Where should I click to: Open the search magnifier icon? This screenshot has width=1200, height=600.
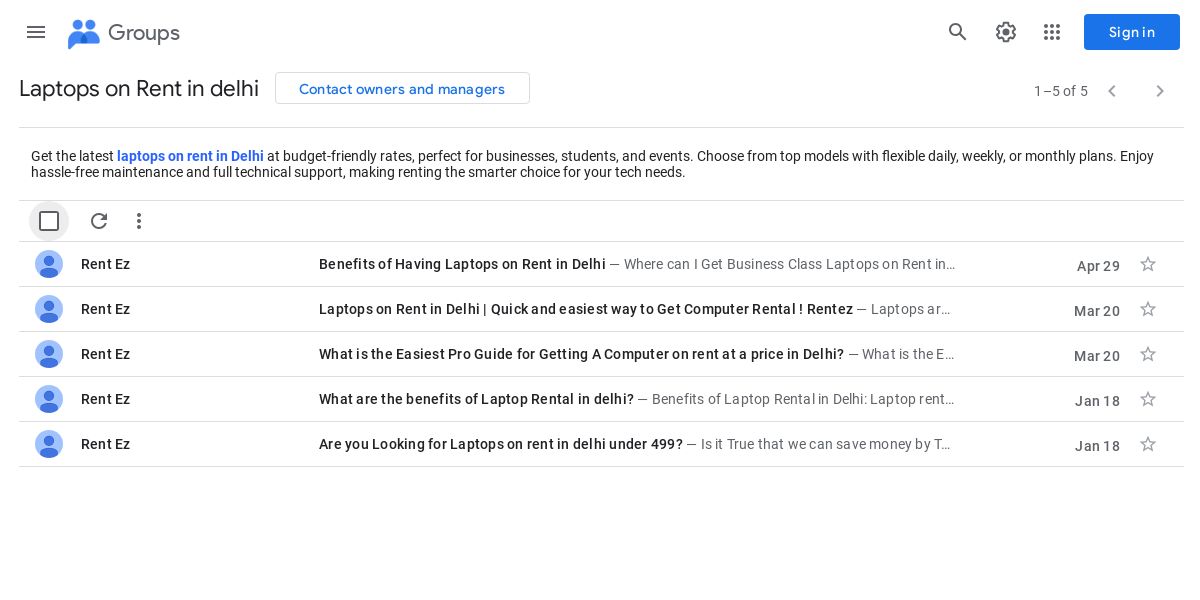tap(958, 32)
